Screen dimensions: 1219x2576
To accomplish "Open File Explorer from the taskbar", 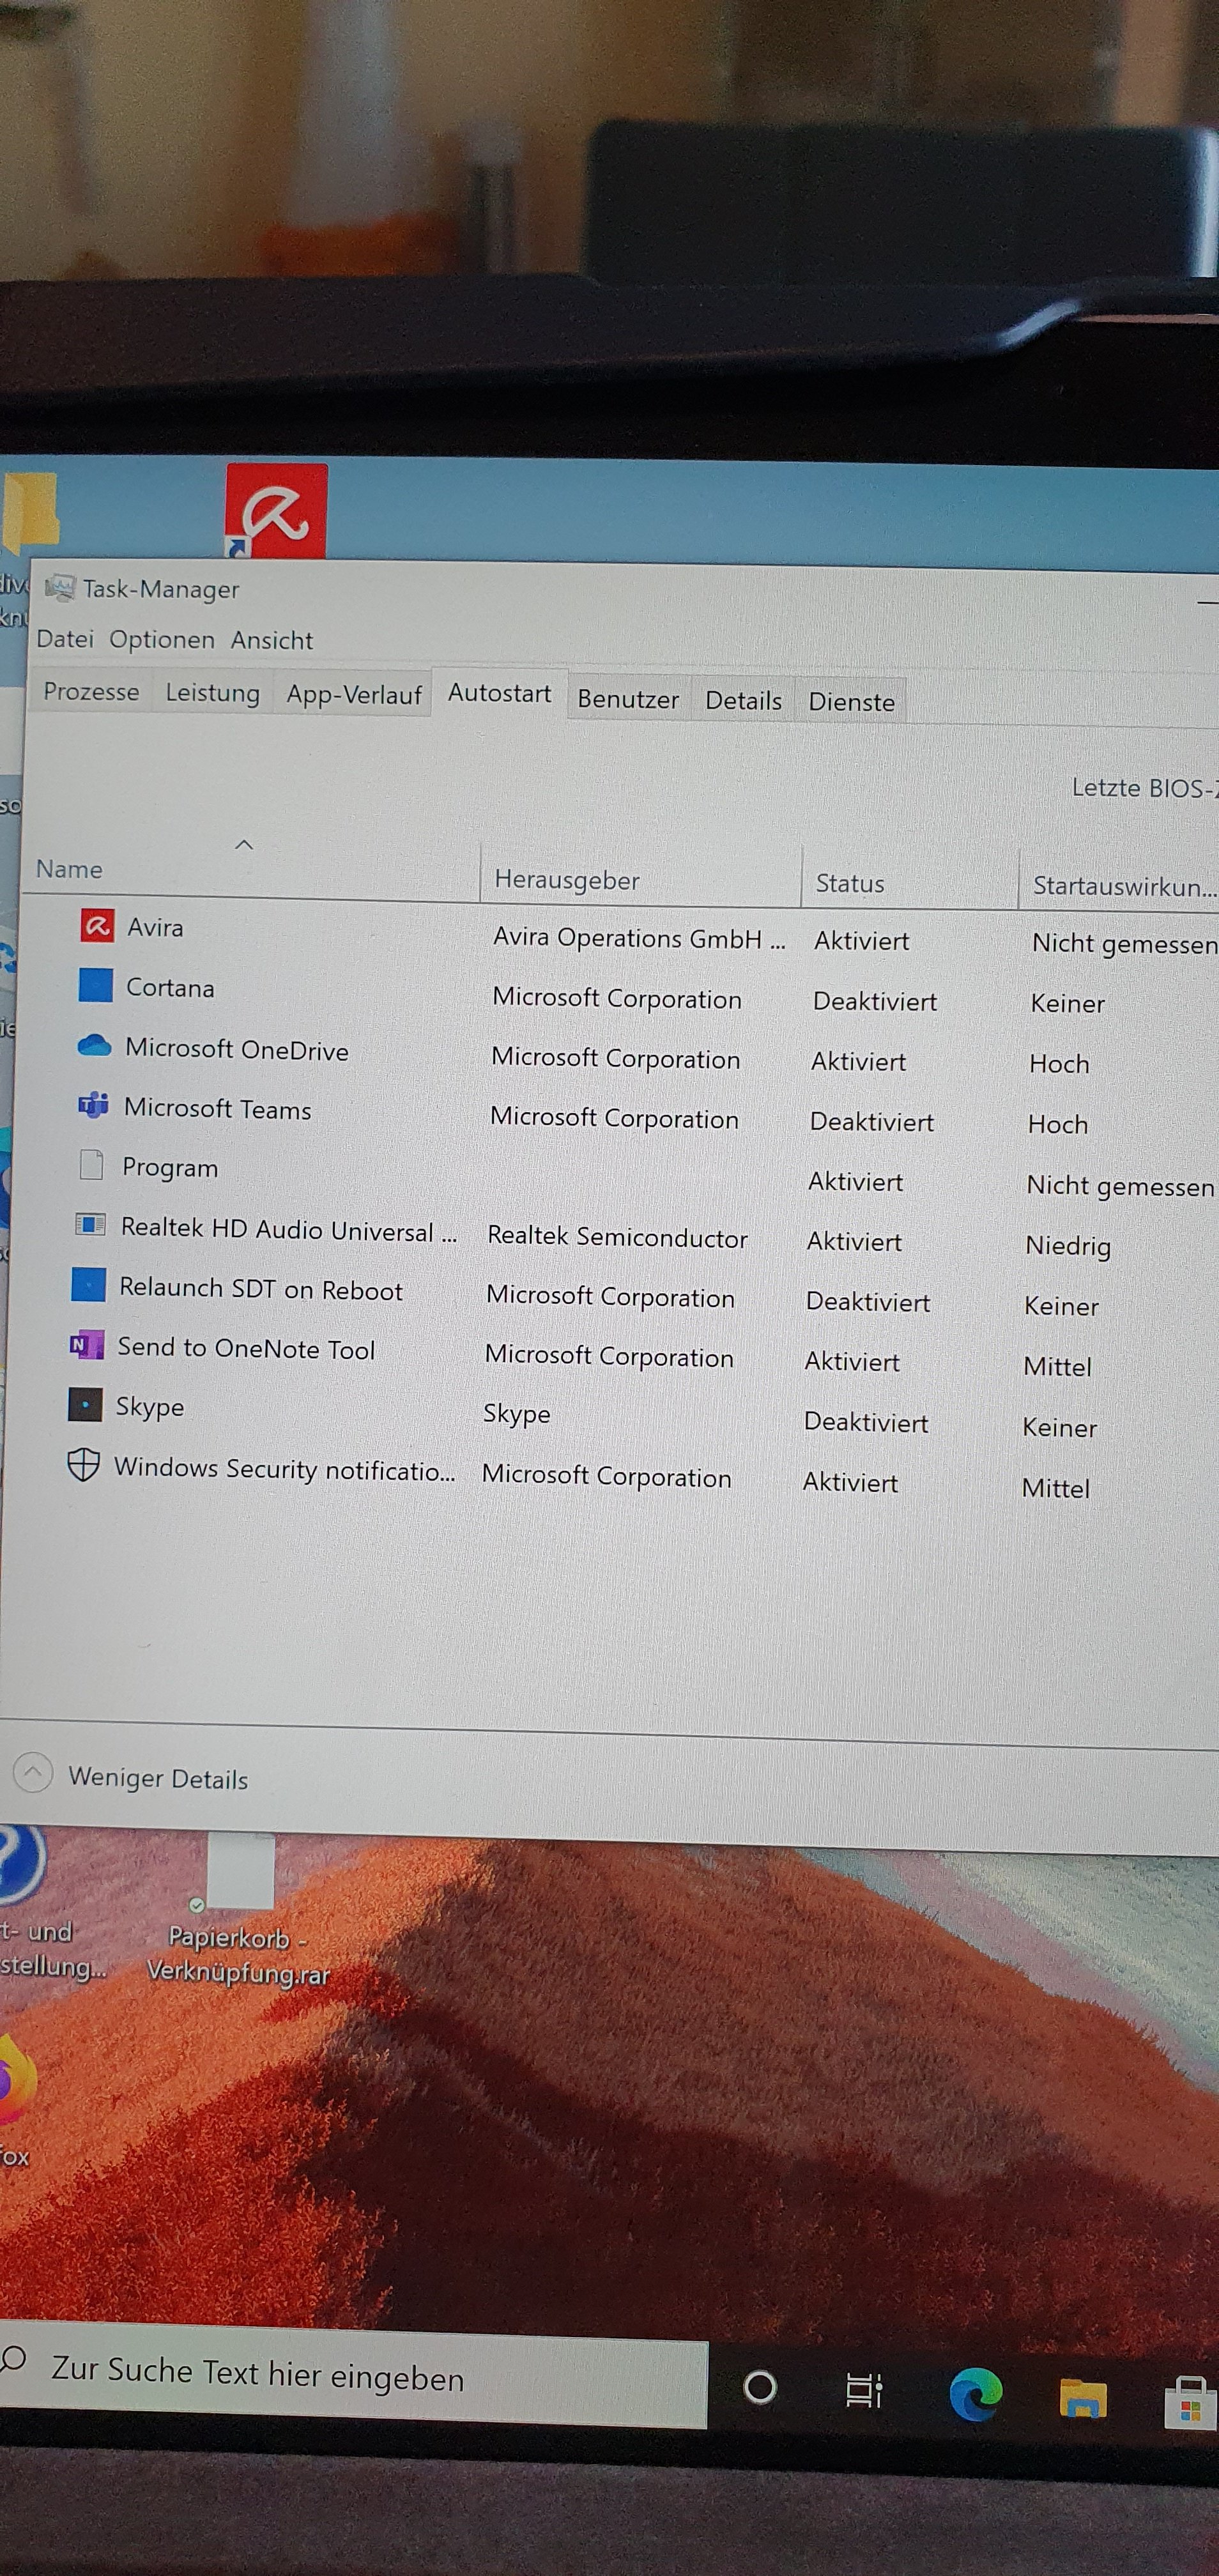I will click(1083, 2397).
